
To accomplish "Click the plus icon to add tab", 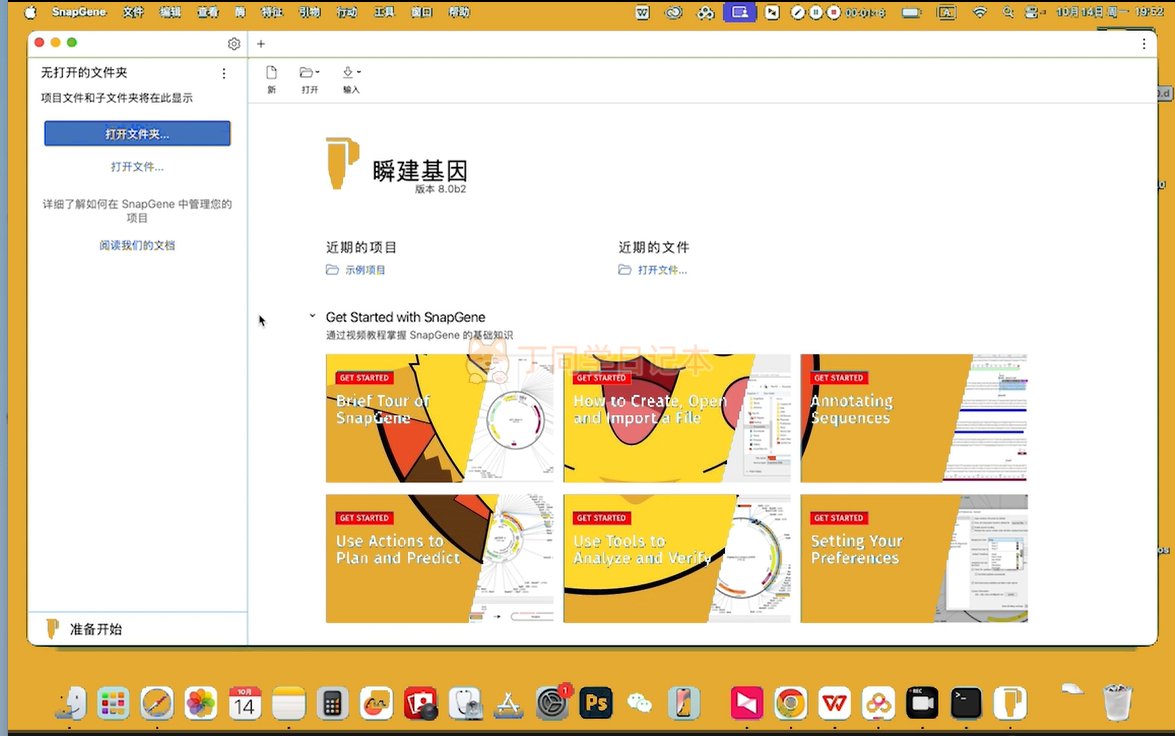I will 261,44.
